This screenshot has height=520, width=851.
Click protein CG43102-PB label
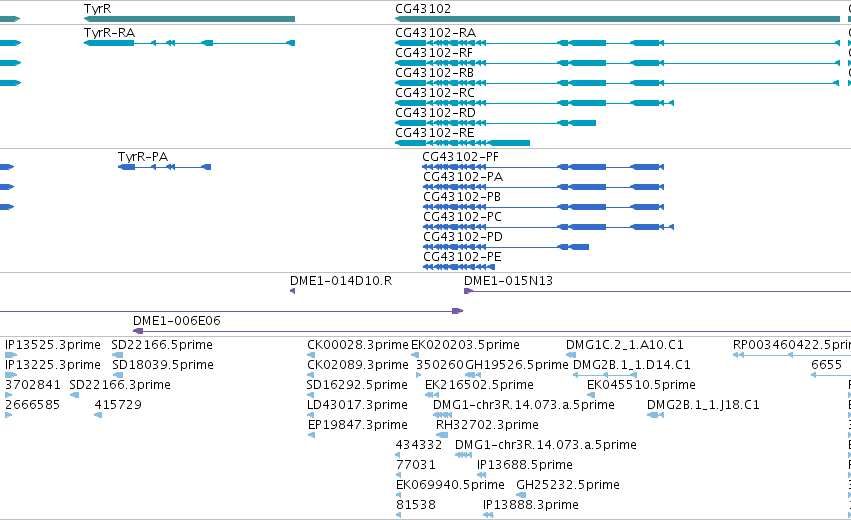click(462, 197)
